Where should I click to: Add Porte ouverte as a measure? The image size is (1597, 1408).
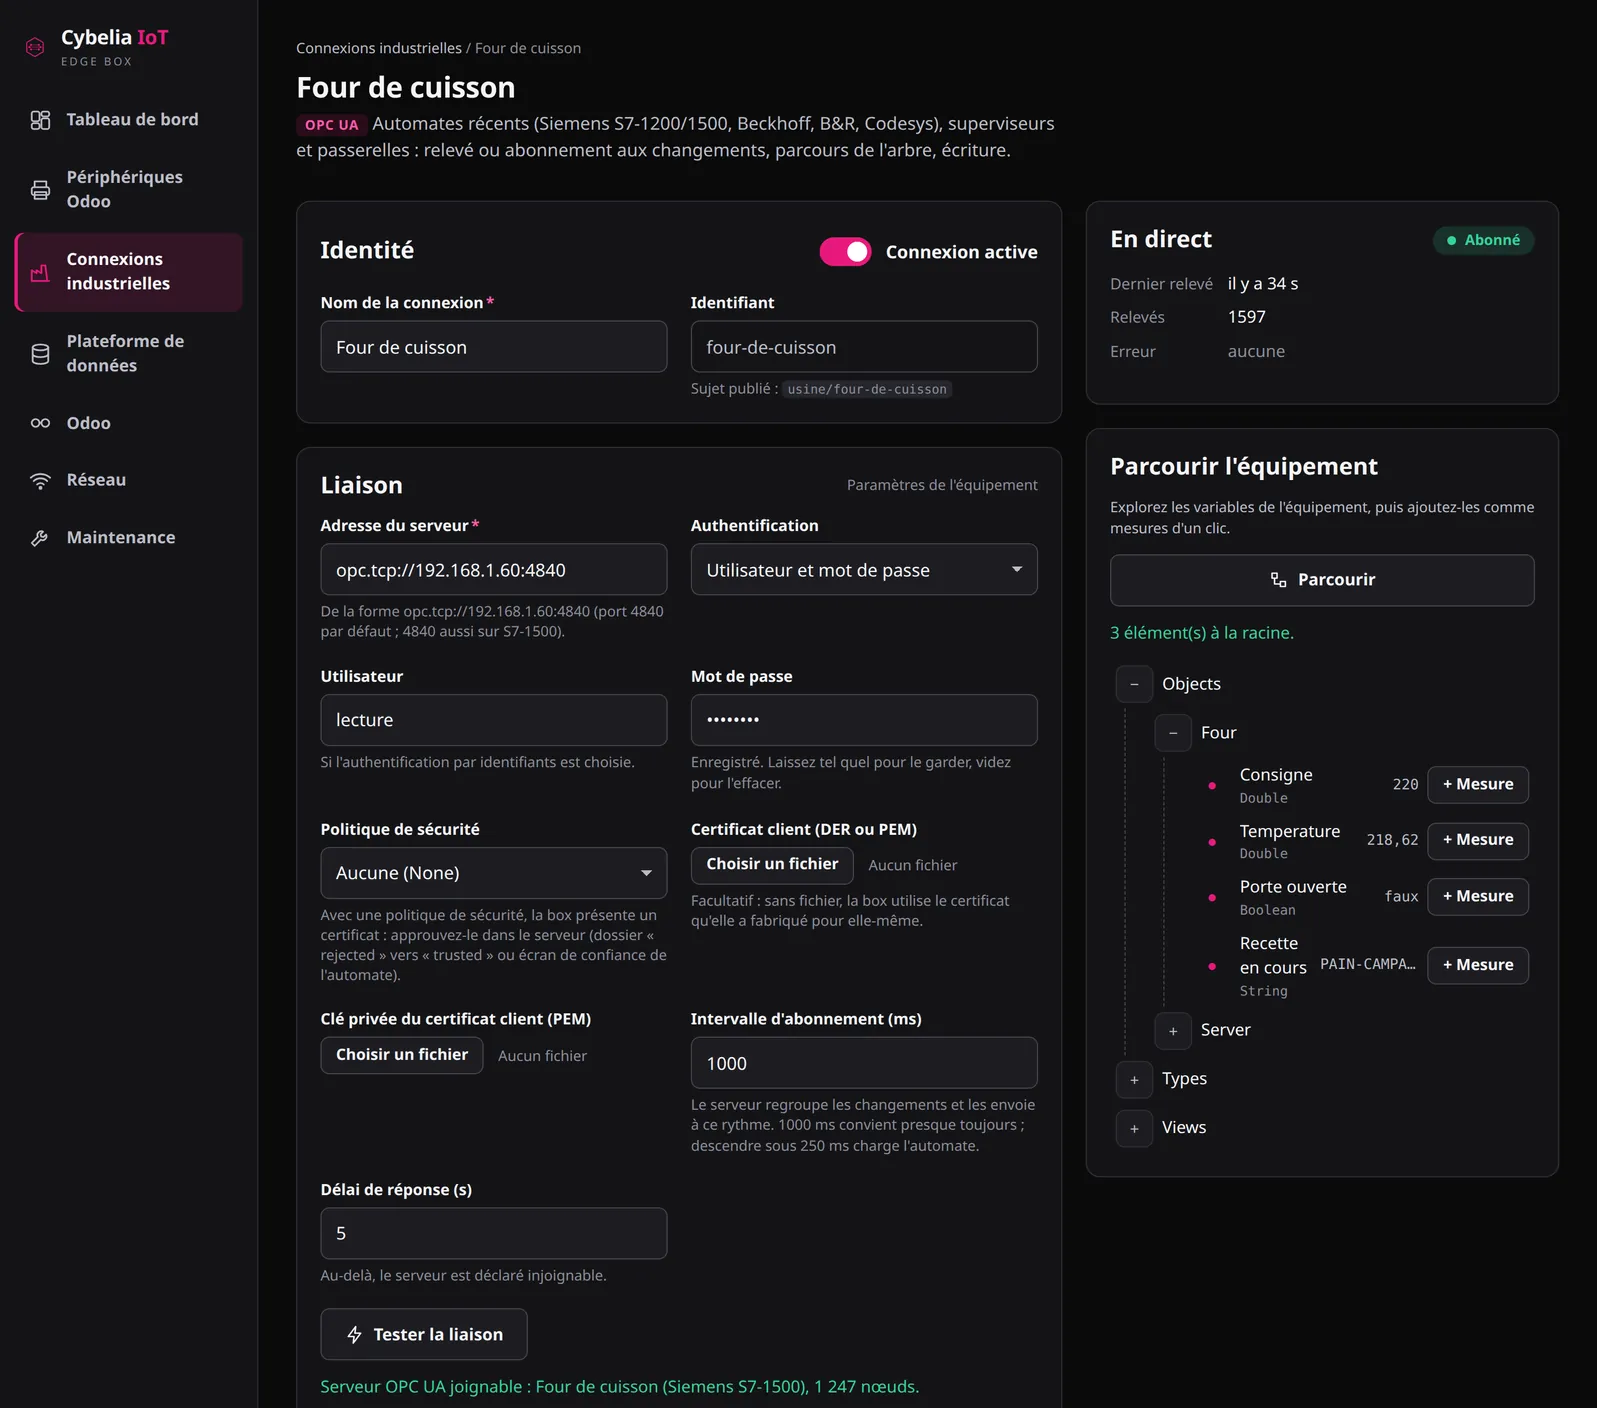tap(1478, 897)
